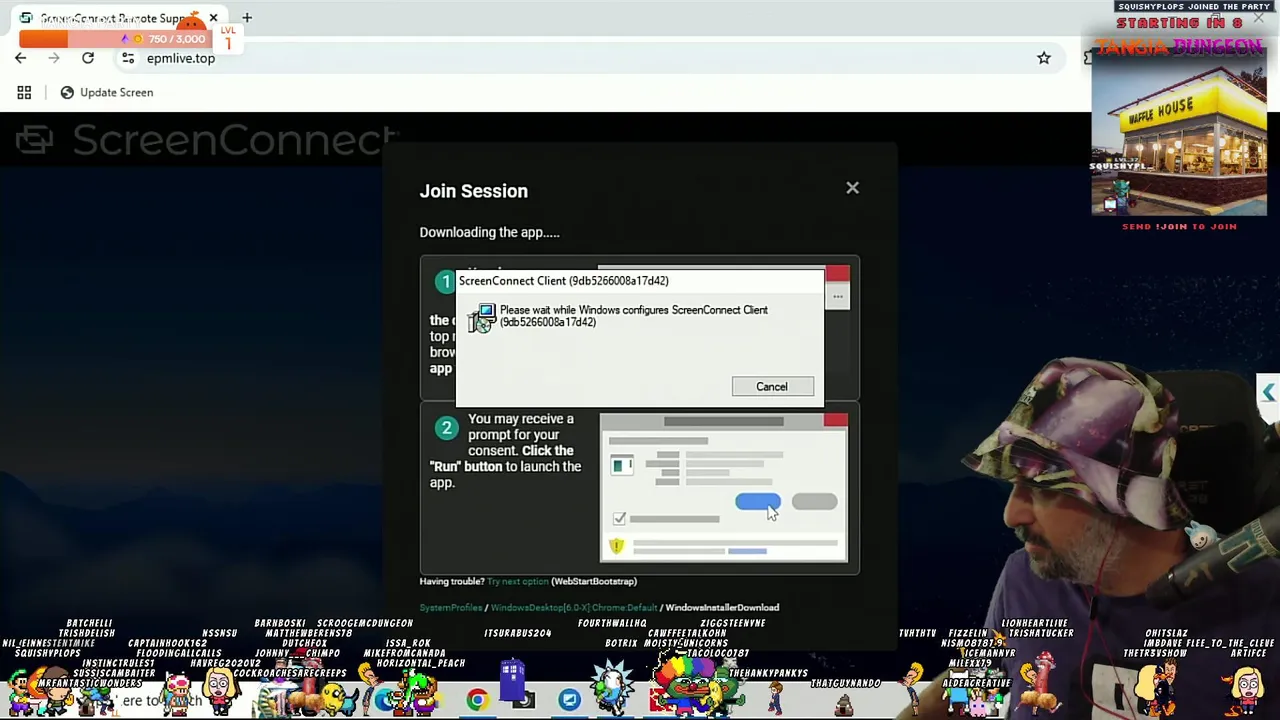Select WindowsDesktop Chrome Default breadcrumb link
The height and width of the screenshot is (720, 1280).
point(574,607)
